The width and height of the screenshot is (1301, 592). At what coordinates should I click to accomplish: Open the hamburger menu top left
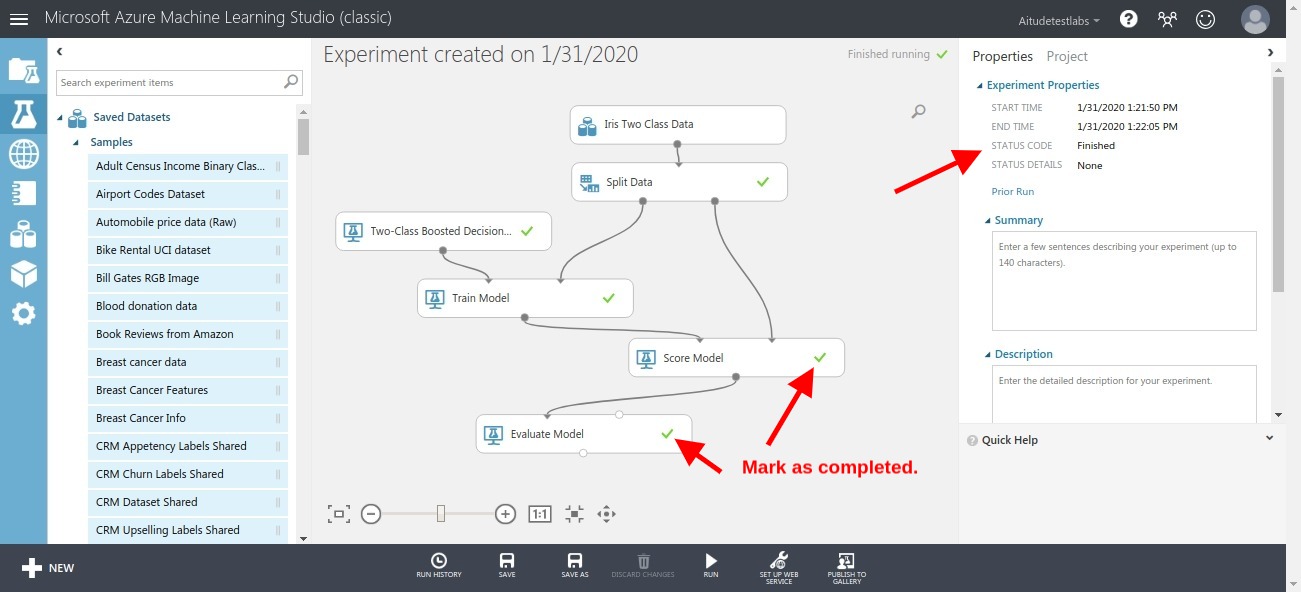coord(19,19)
